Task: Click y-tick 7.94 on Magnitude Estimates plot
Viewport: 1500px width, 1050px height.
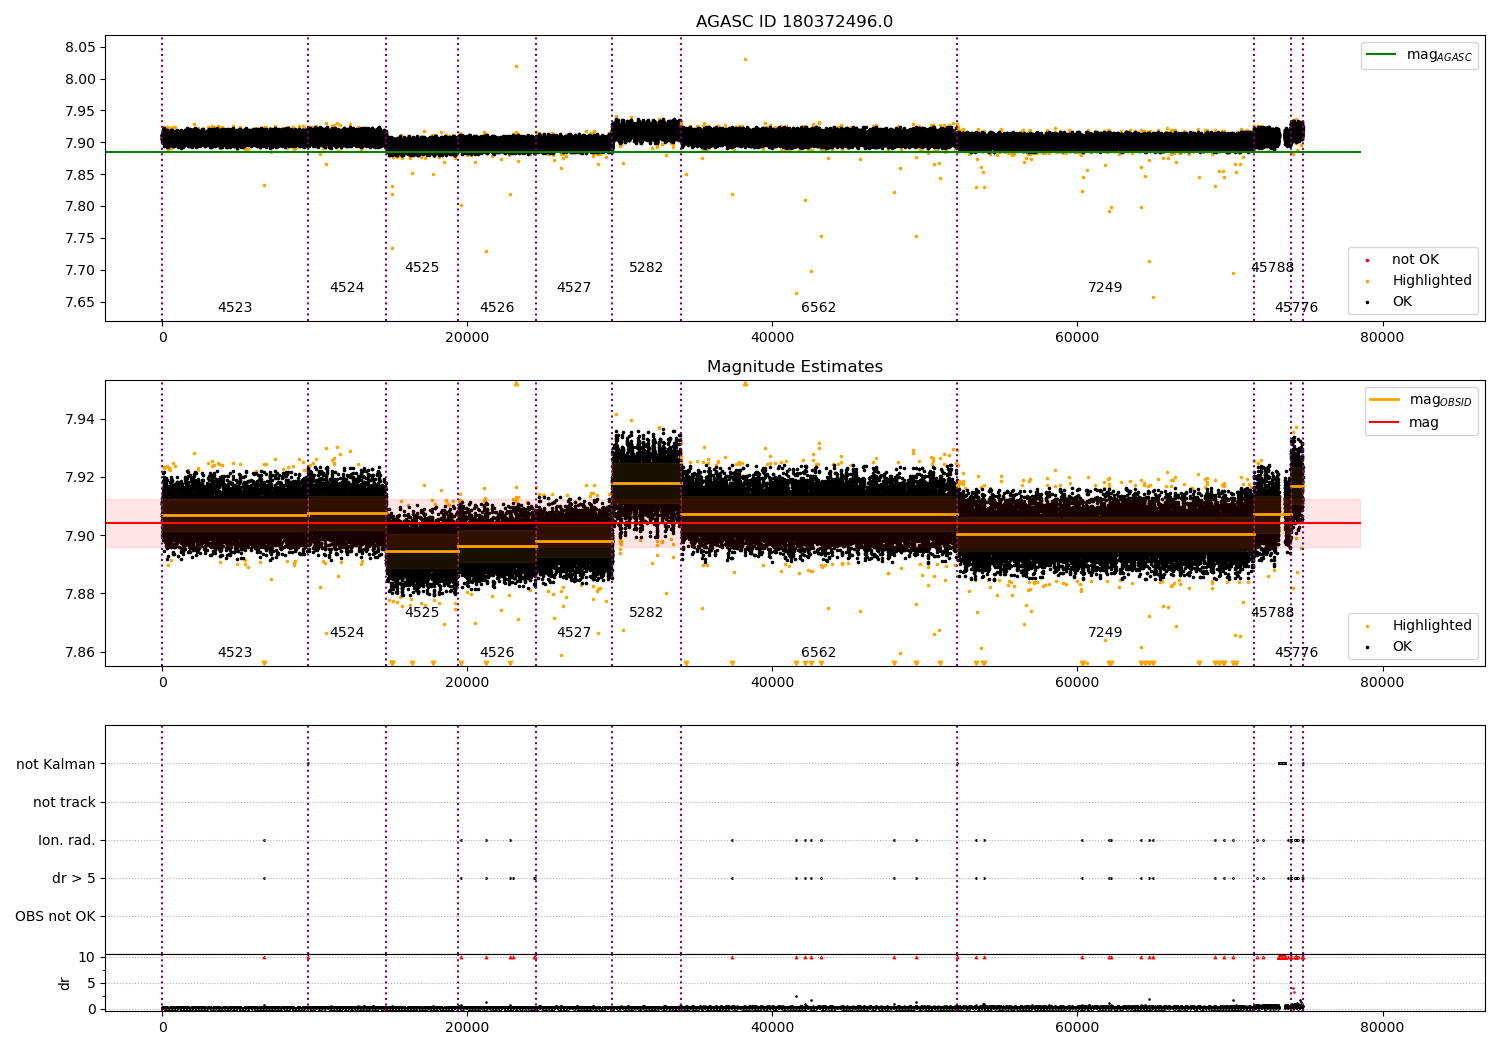Action: (x=80, y=419)
